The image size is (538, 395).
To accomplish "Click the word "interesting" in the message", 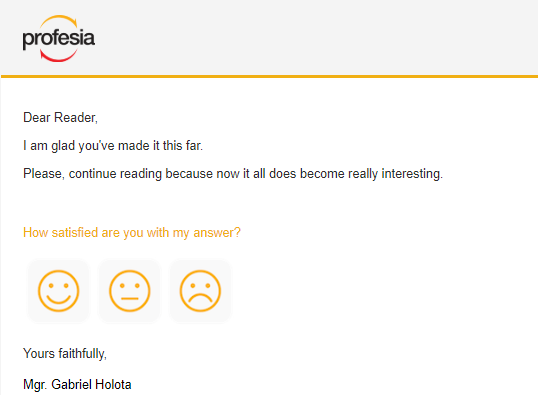I will tap(411, 174).
